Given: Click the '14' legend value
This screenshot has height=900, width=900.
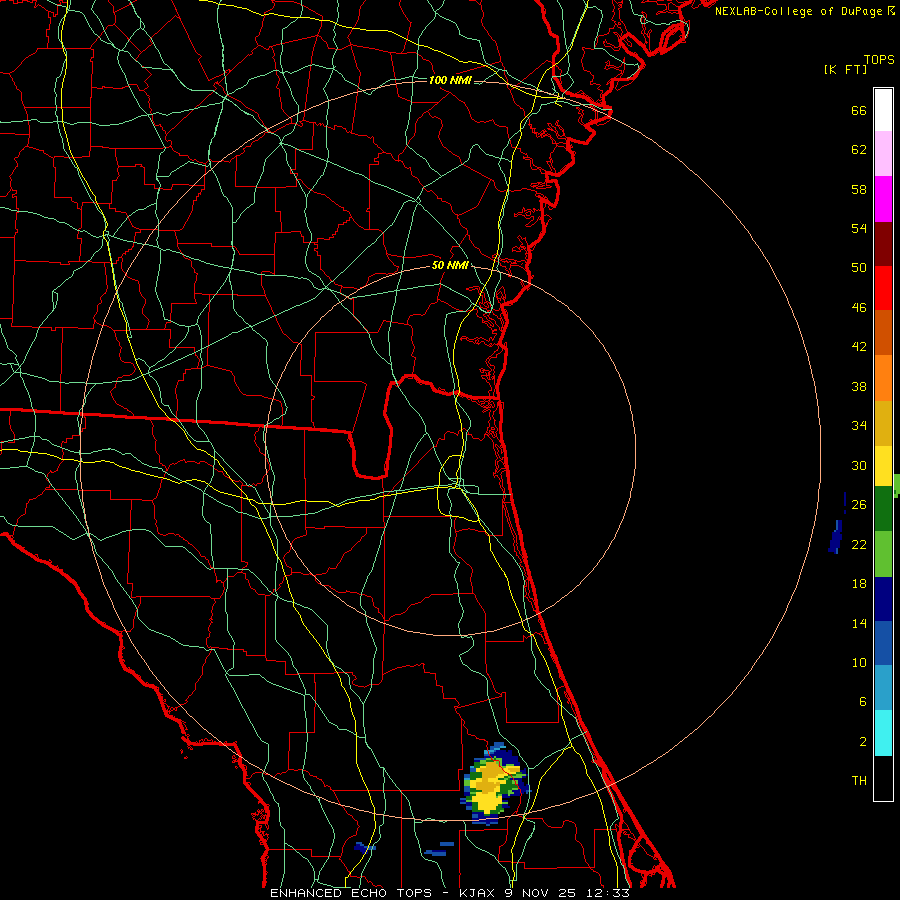Looking at the screenshot, I should click(x=859, y=623).
